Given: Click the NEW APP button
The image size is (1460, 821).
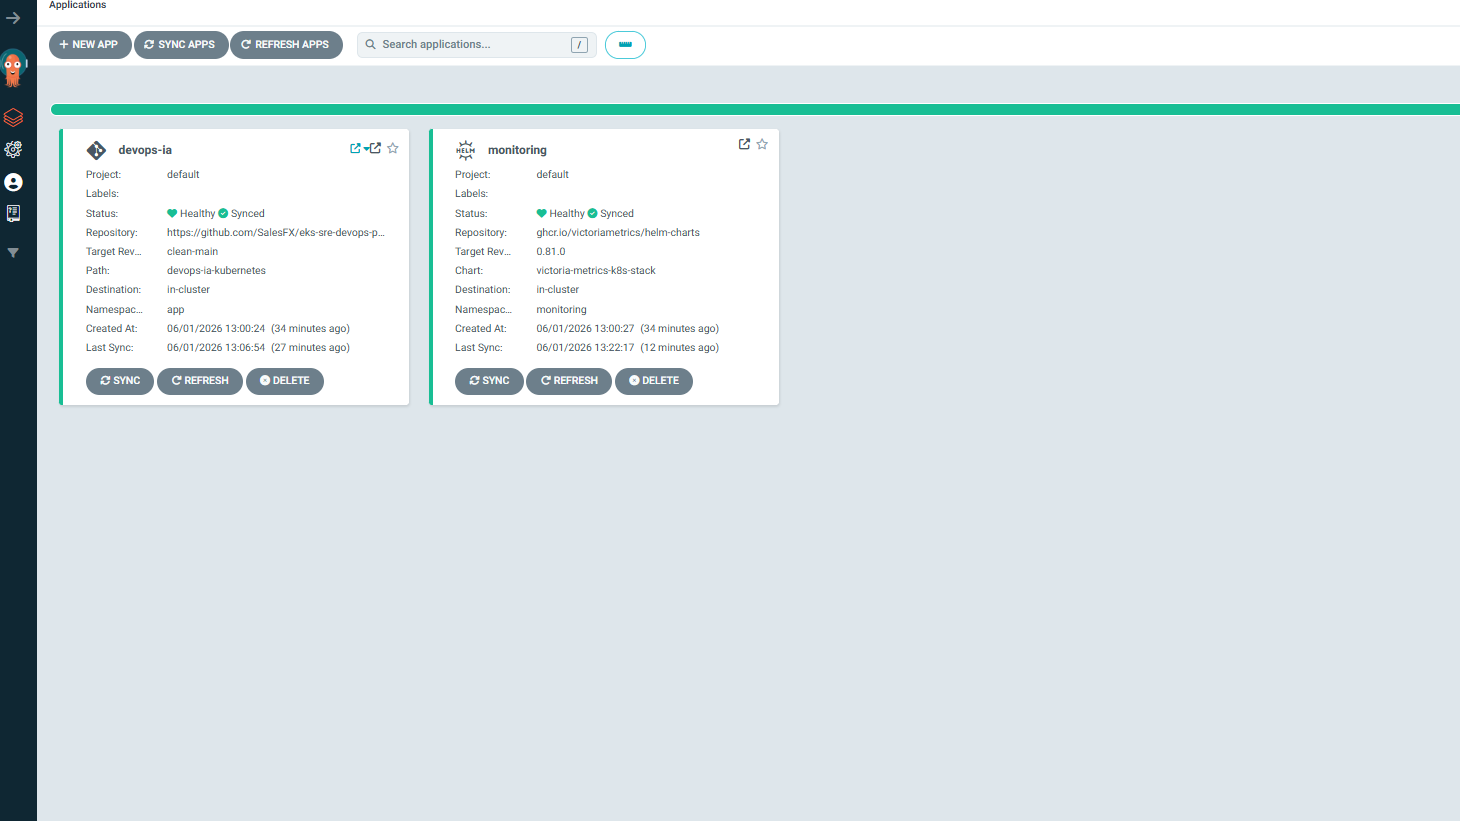Looking at the screenshot, I should [90, 45].
